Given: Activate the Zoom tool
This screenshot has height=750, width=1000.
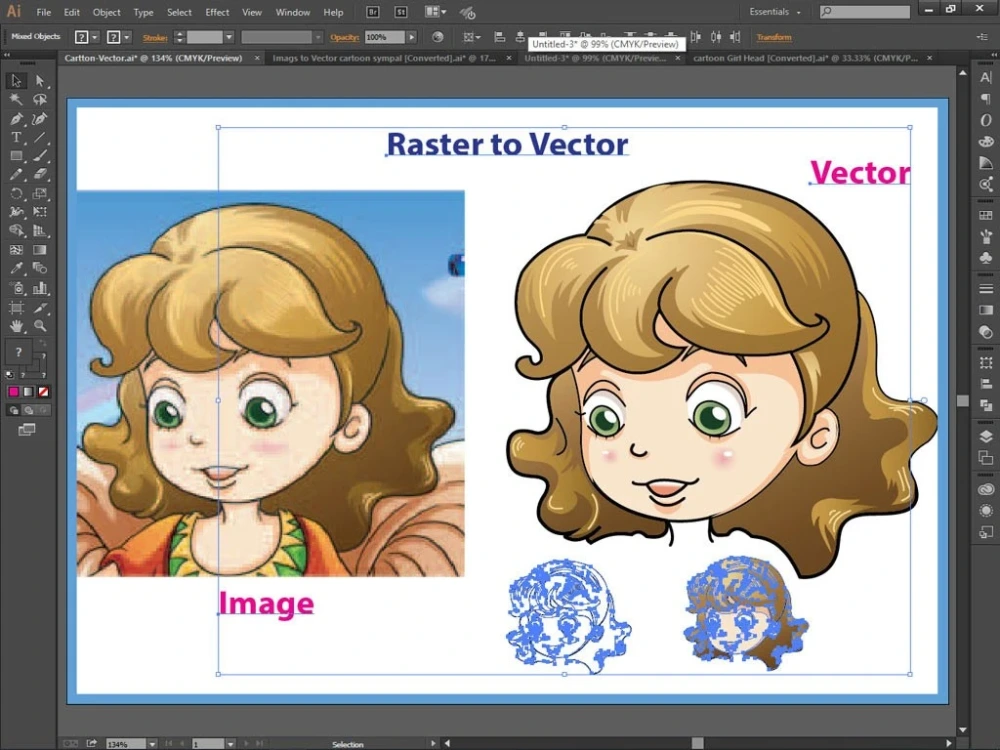Looking at the screenshot, I should (x=40, y=326).
